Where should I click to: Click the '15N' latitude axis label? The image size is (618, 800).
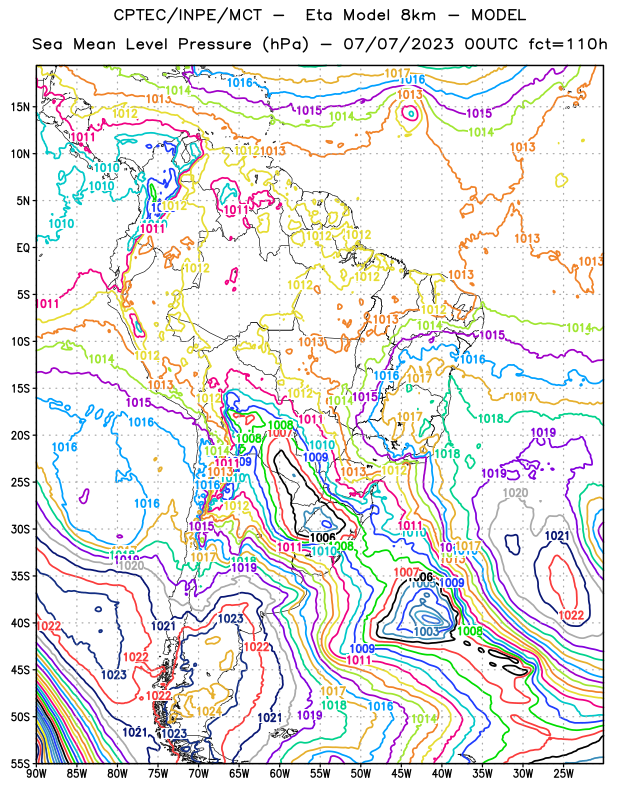[x=20, y=107]
